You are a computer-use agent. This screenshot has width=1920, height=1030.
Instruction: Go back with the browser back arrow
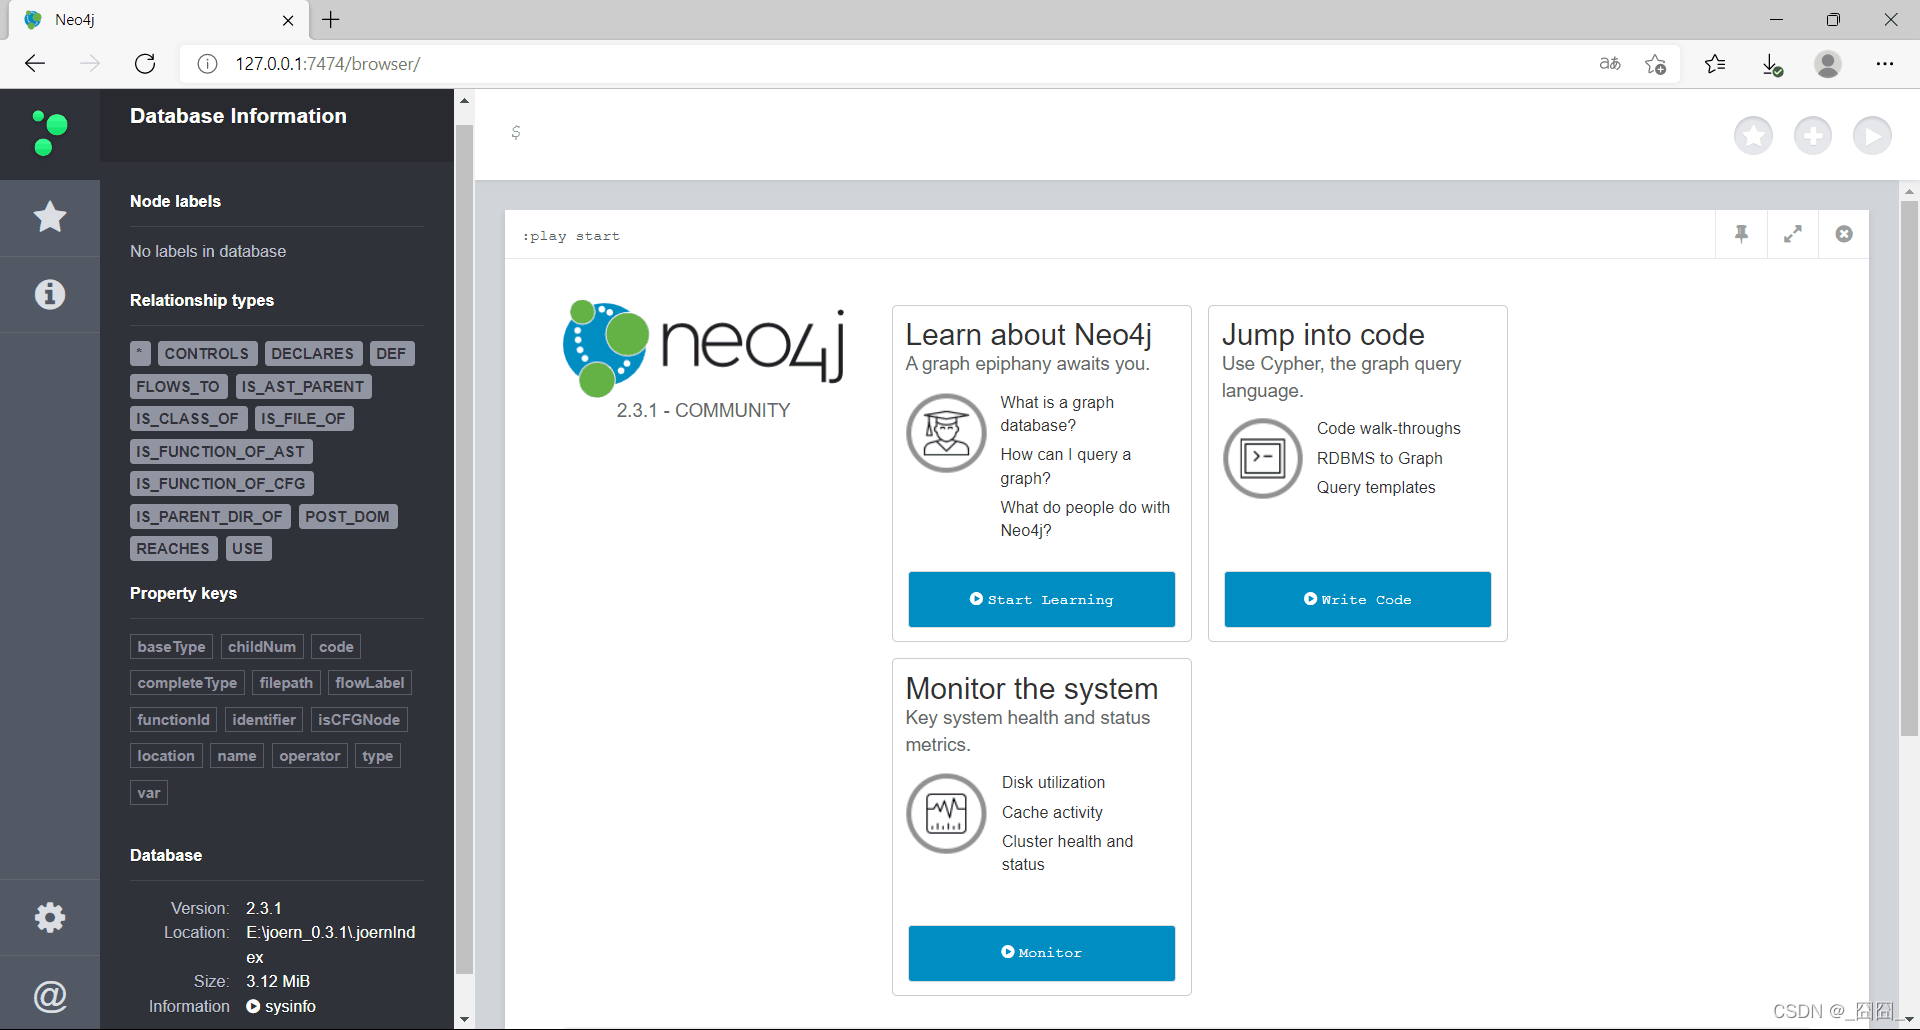(x=35, y=64)
